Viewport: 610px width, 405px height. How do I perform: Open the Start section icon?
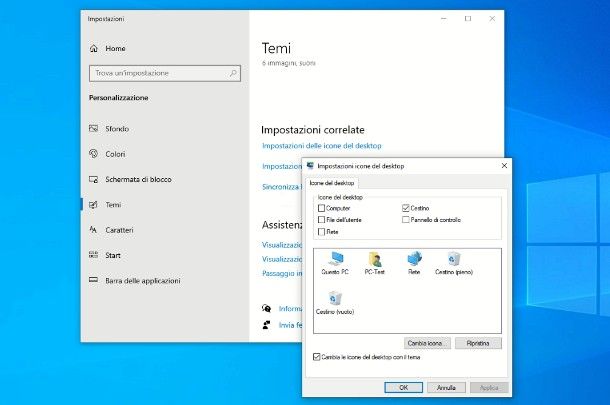click(93, 255)
